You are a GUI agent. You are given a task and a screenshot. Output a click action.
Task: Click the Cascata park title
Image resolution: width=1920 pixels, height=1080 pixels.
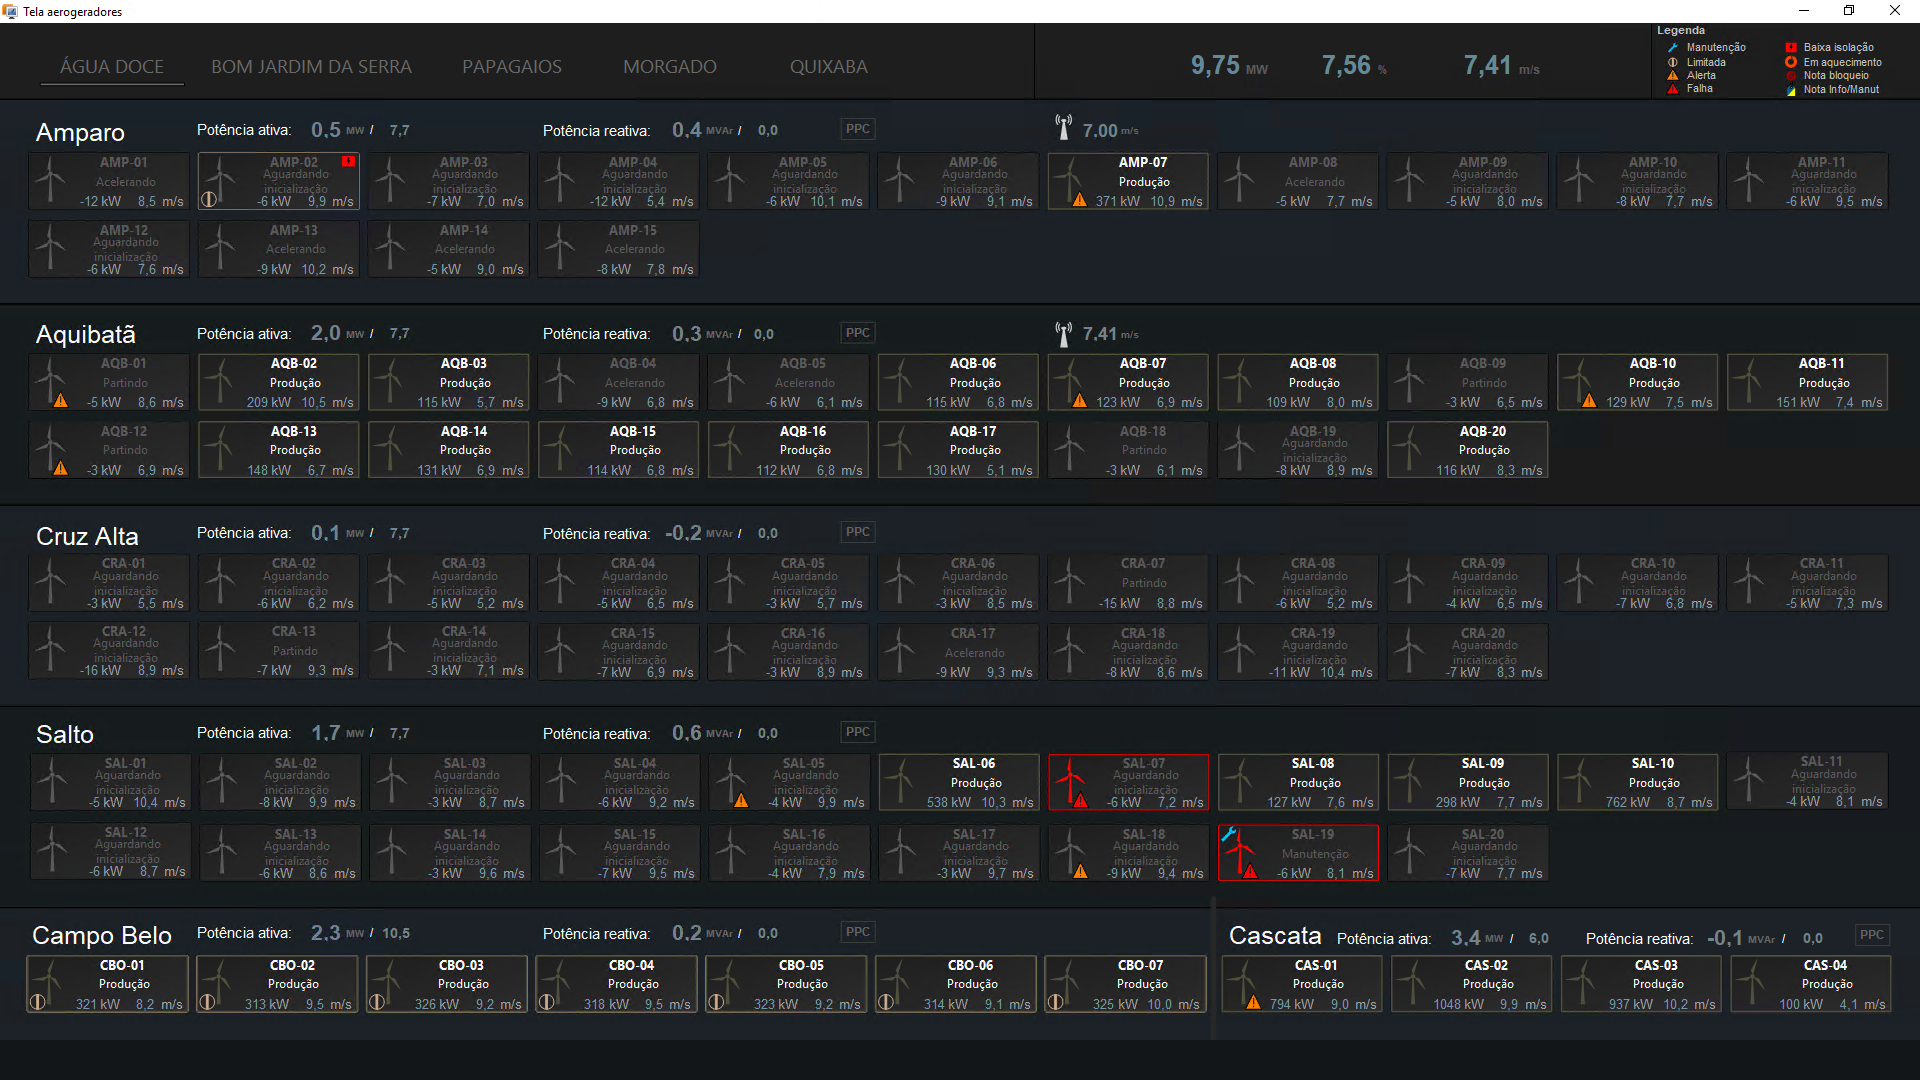point(1275,936)
